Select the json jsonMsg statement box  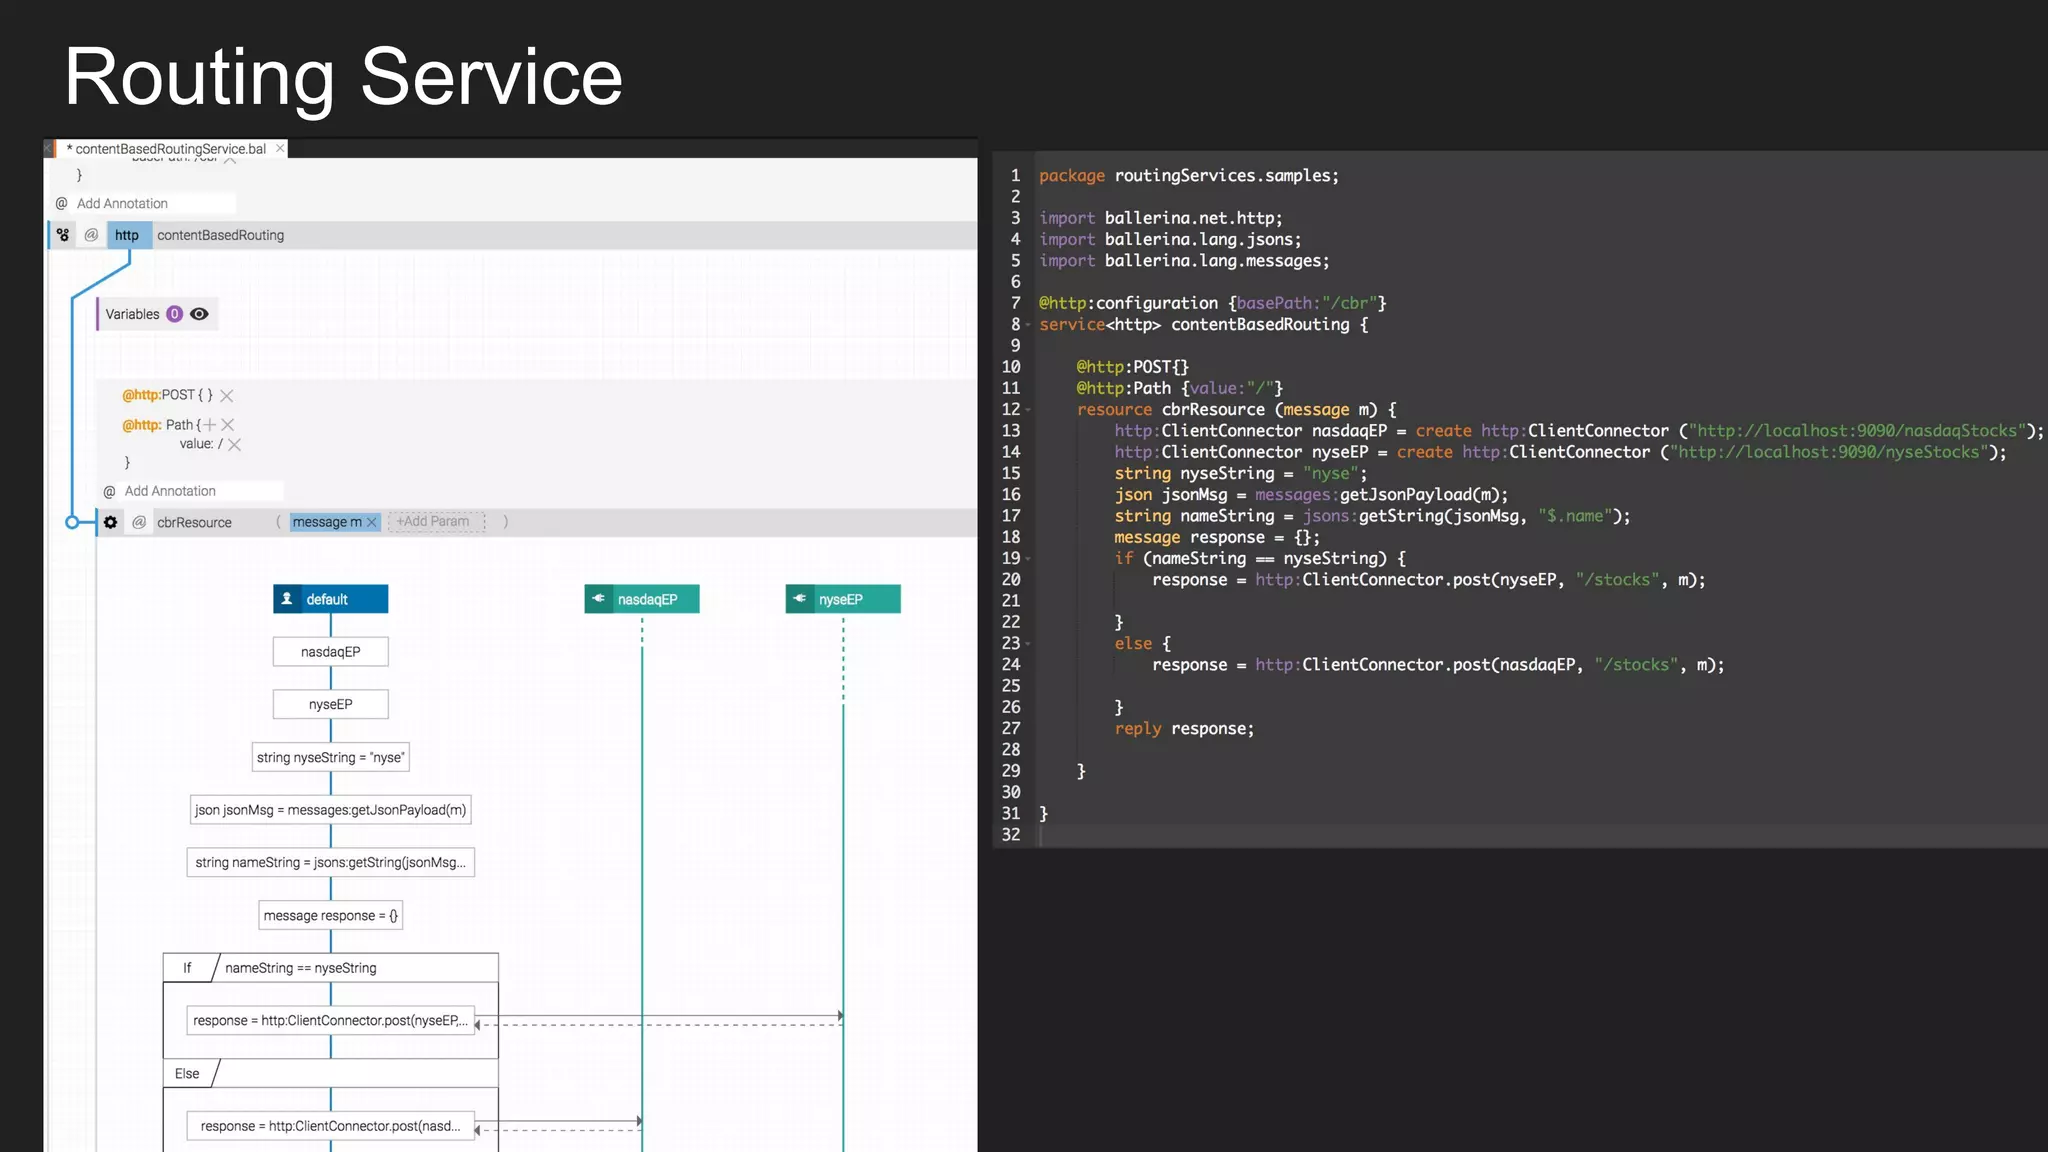[x=331, y=810]
